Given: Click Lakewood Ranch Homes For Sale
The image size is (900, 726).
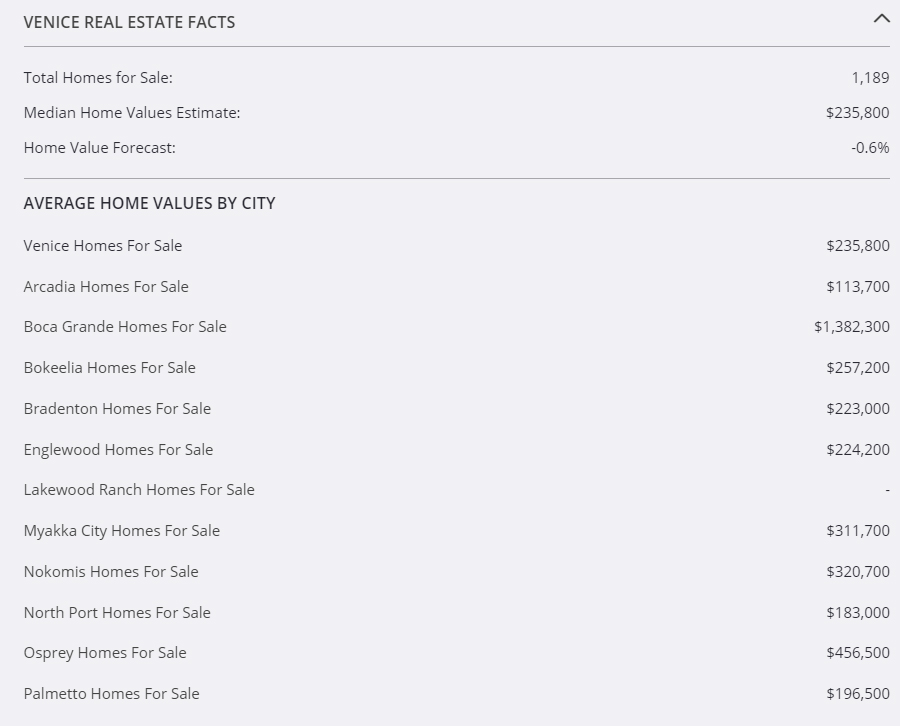Looking at the screenshot, I should point(139,490).
